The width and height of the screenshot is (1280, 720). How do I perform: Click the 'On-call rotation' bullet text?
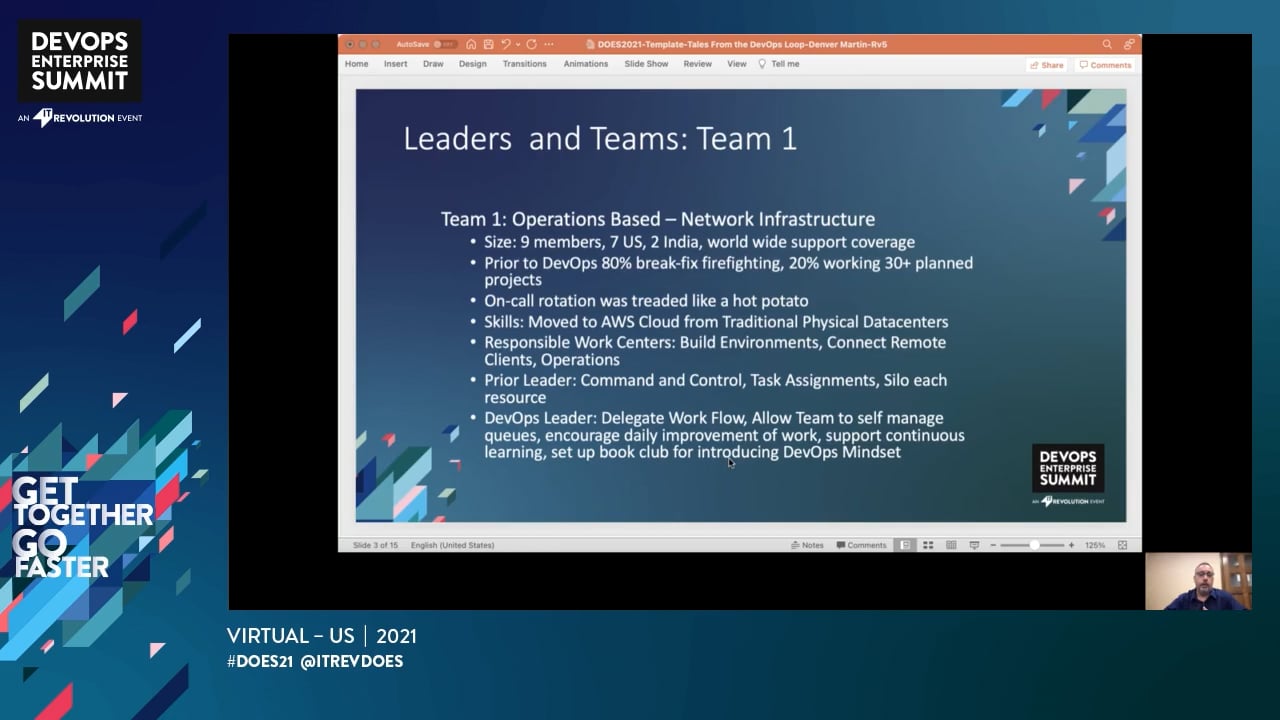[646, 300]
